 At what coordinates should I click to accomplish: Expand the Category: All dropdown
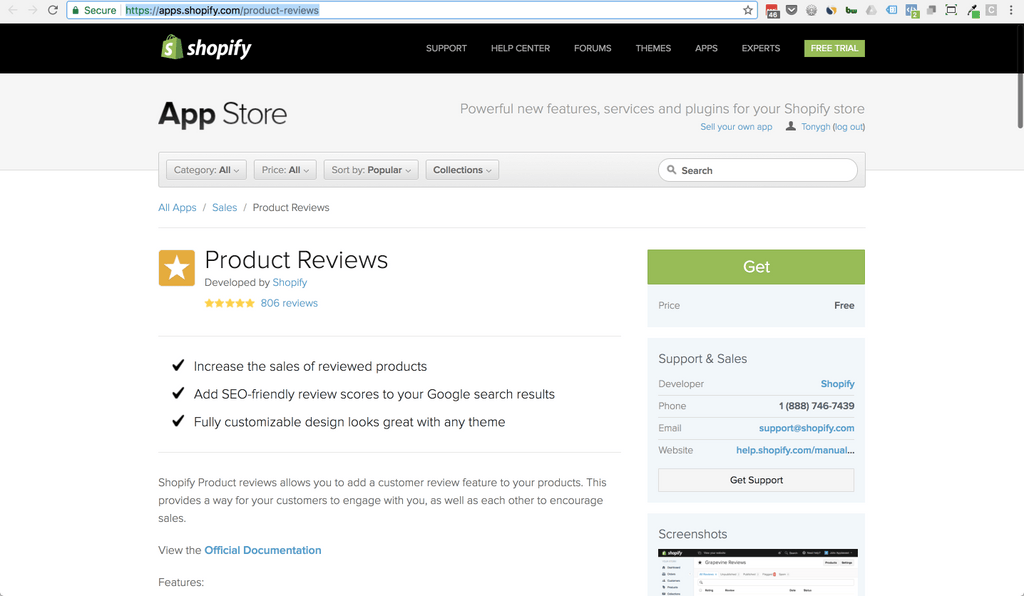coord(206,170)
